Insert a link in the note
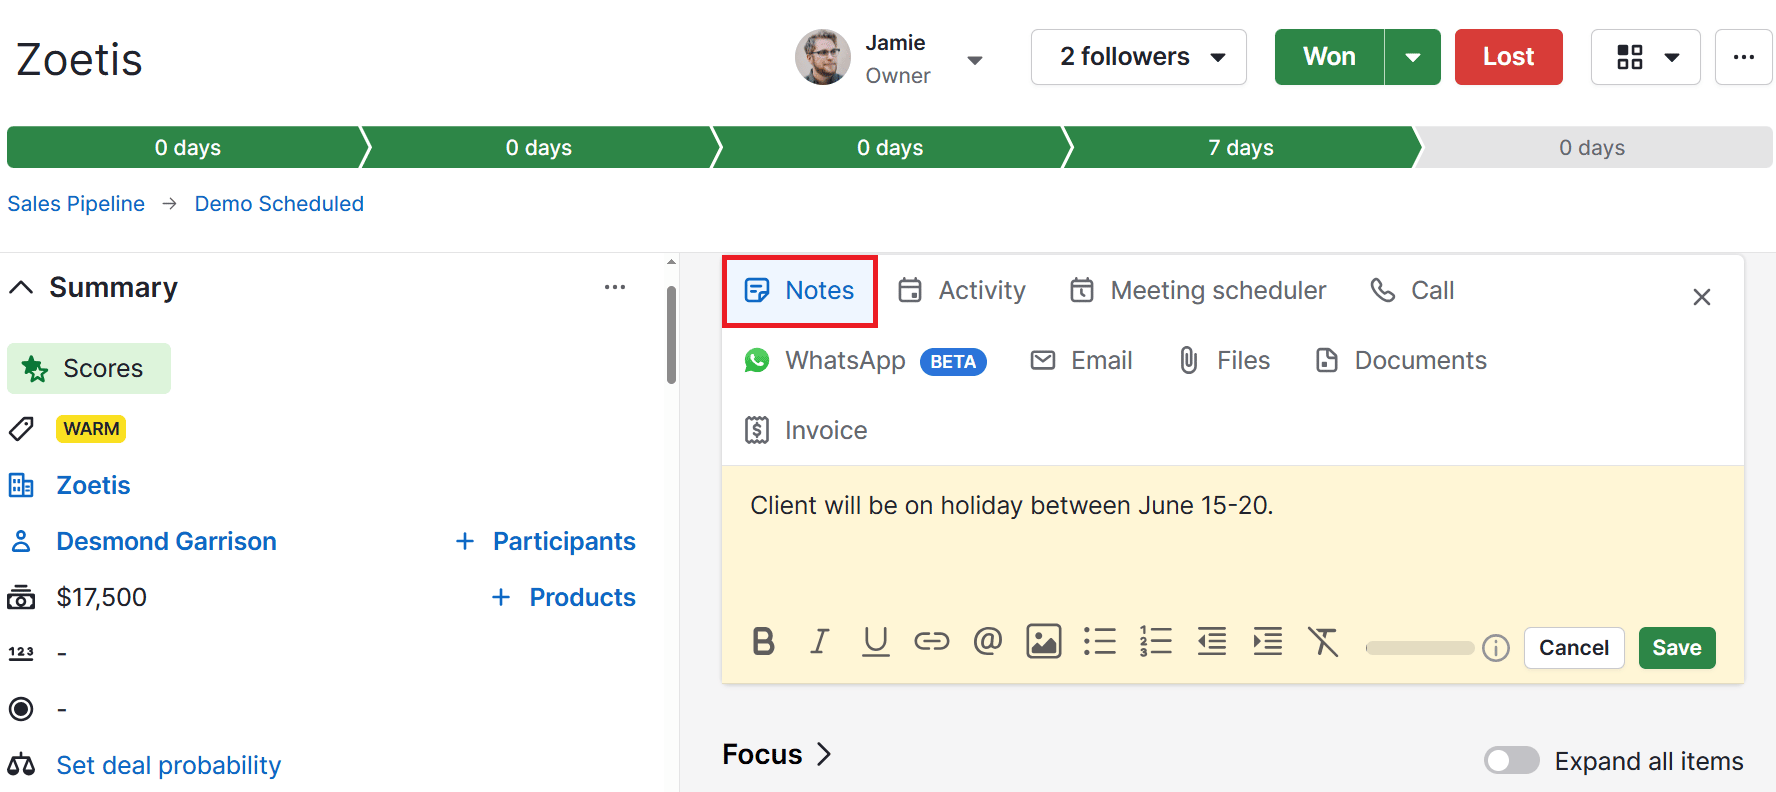This screenshot has width=1776, height=792. click(932, 641)
